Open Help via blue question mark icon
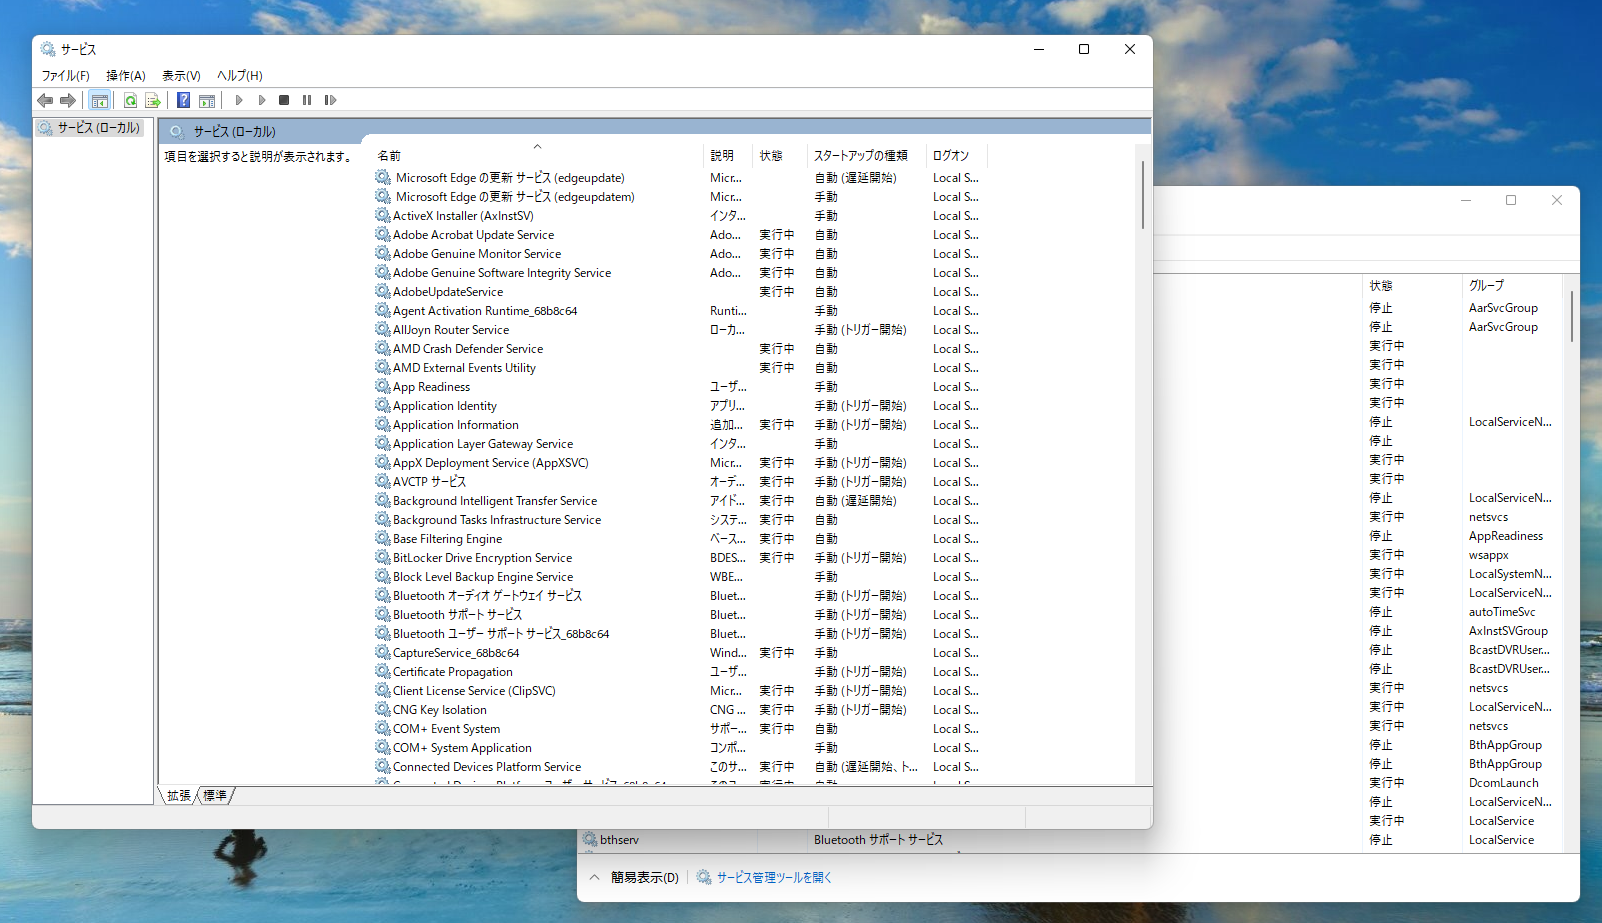 (184, 100)
